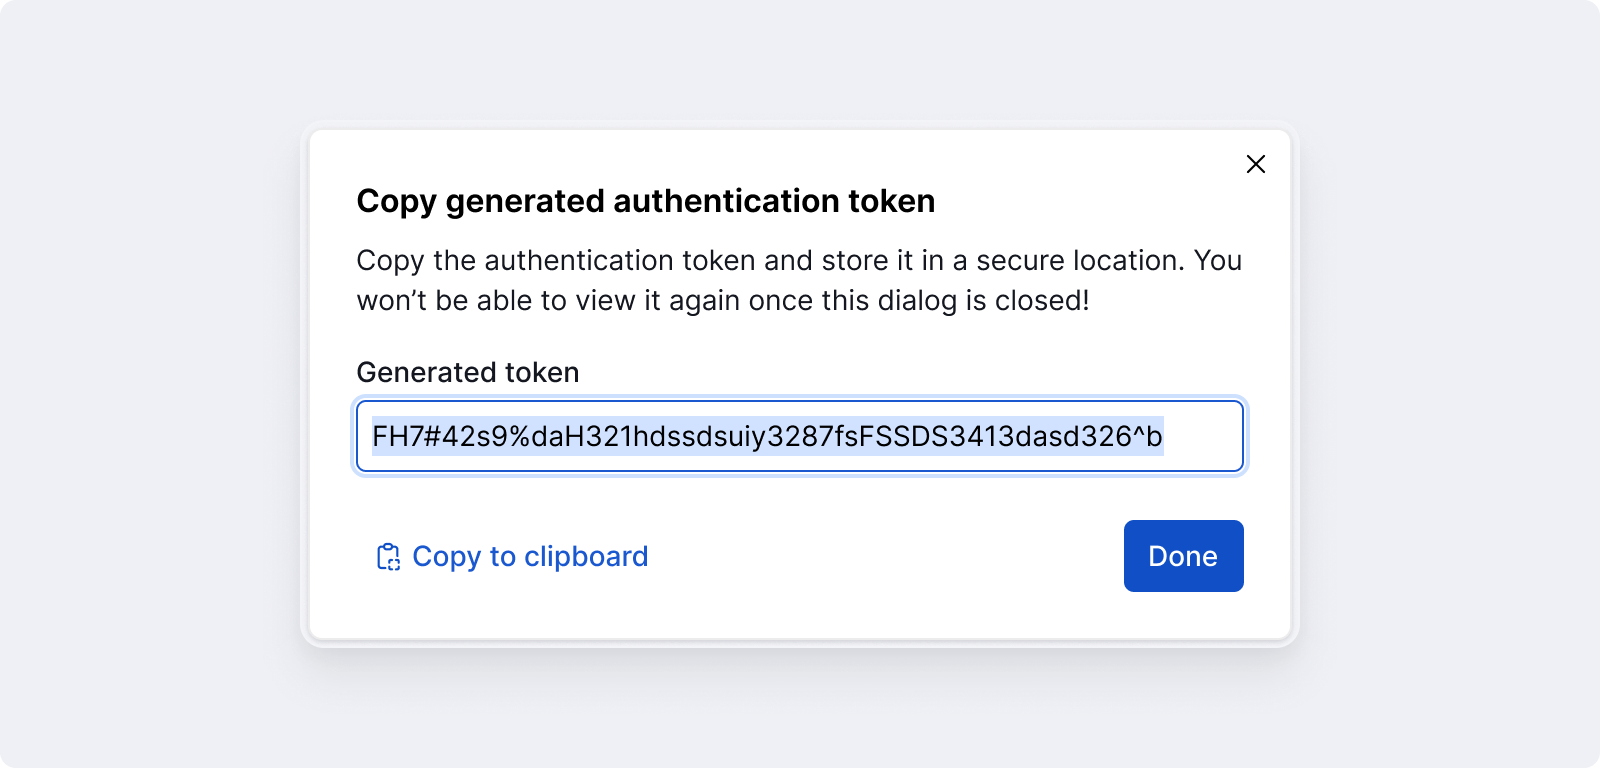
Task: Click the highlighted authentication token string
Action: tap(770, 436)
